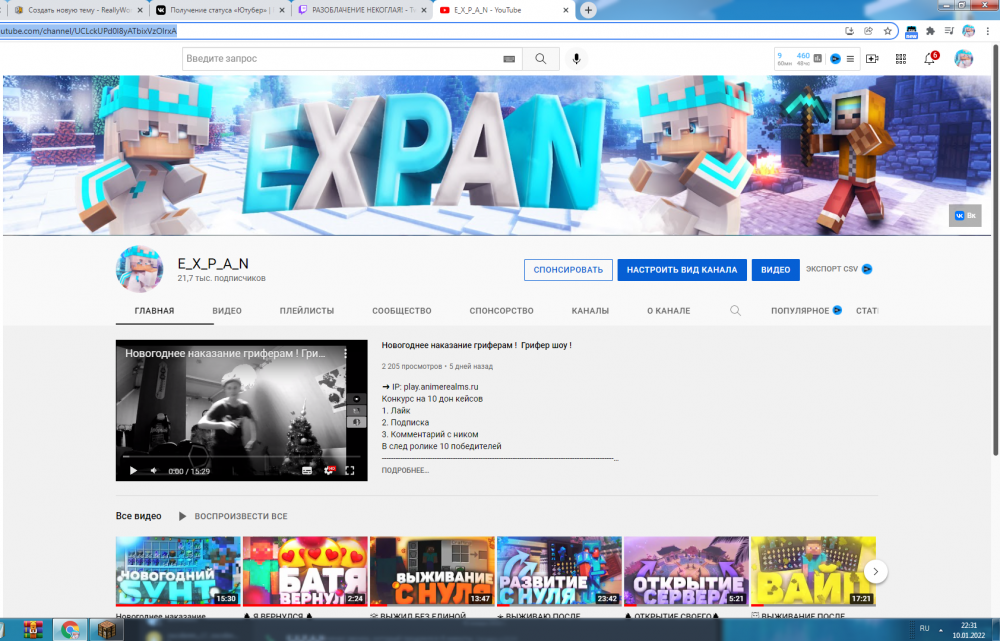
Task: Mute the featured video player
Action: pos(154,471)
